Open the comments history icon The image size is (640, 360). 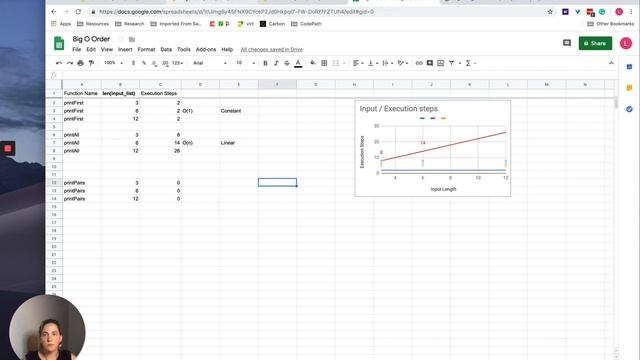(x=567, y=43)
